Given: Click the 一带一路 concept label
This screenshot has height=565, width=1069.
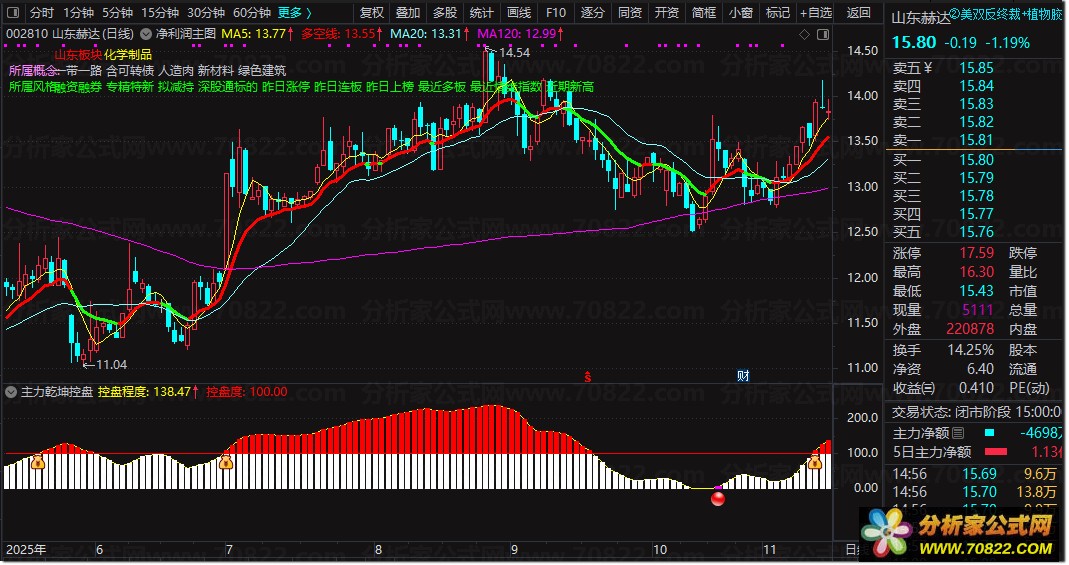Looking at the screenshot, I should tap(80, 70).
